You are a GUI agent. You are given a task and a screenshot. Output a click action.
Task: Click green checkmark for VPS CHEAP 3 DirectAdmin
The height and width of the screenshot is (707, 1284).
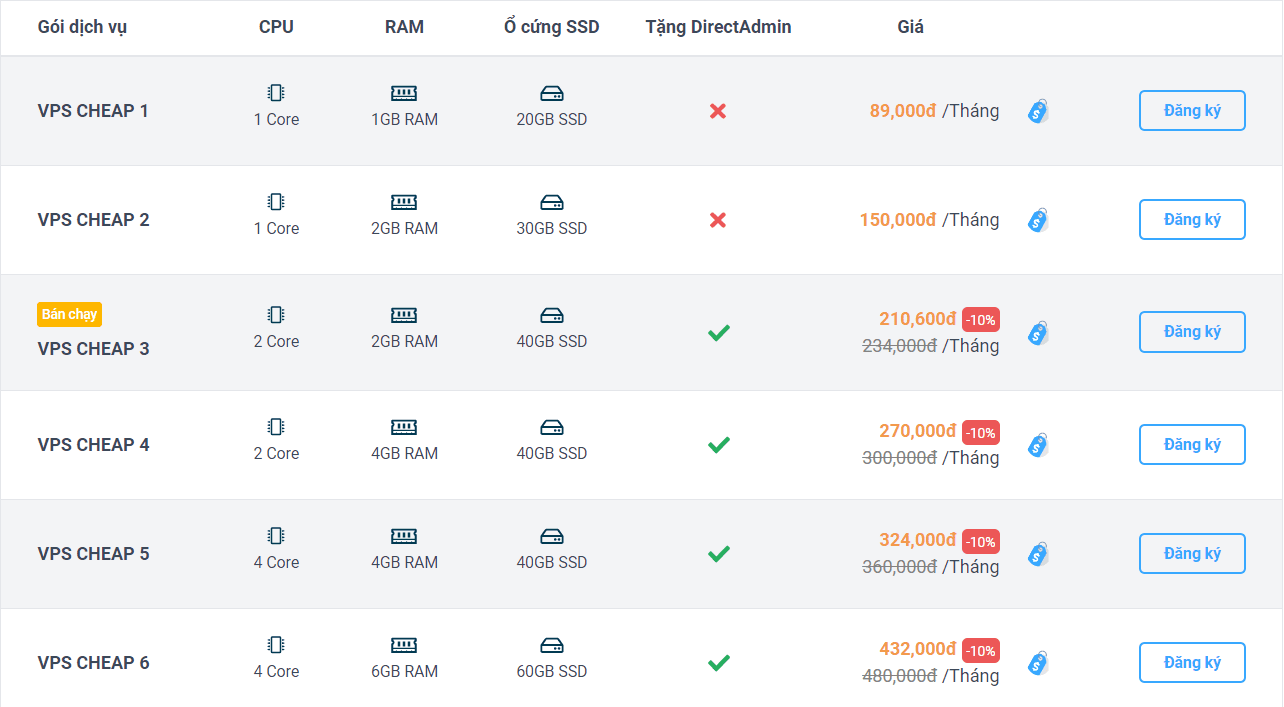point(718,333)
